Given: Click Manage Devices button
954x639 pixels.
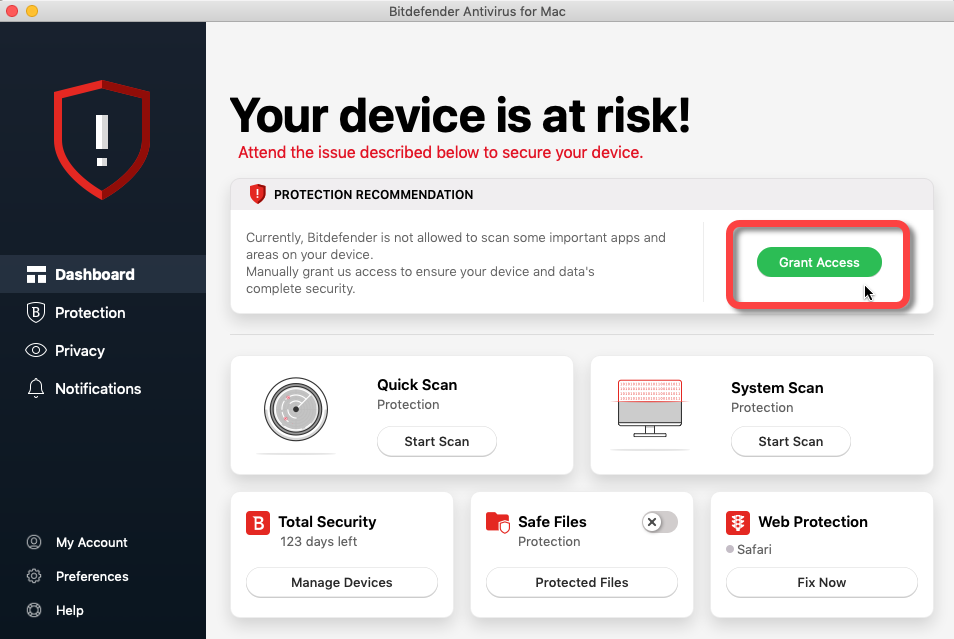Looking at the screenshot, I should pos(341,582).
